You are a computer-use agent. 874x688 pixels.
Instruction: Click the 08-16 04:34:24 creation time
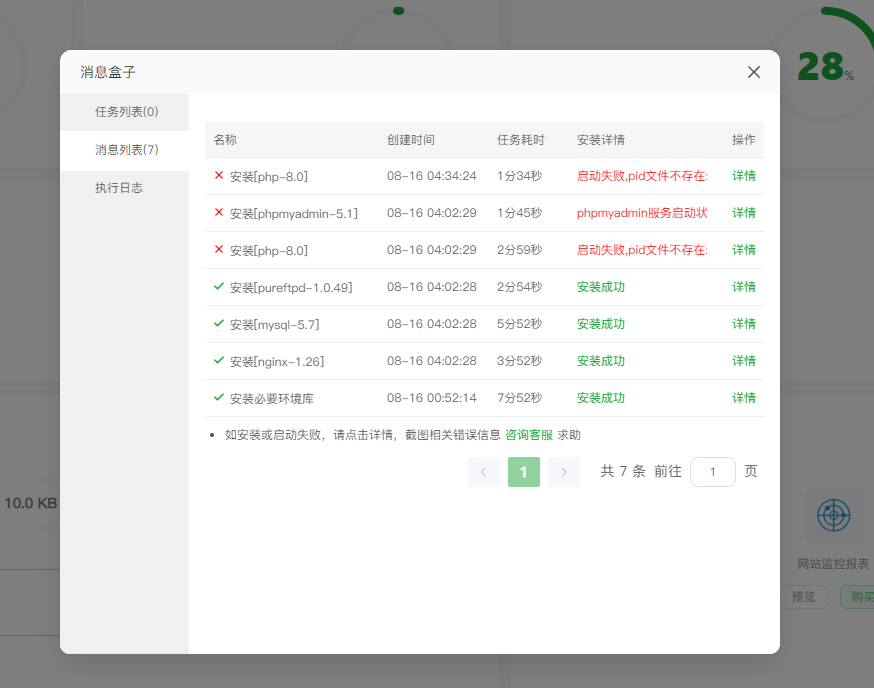point(432,176)
